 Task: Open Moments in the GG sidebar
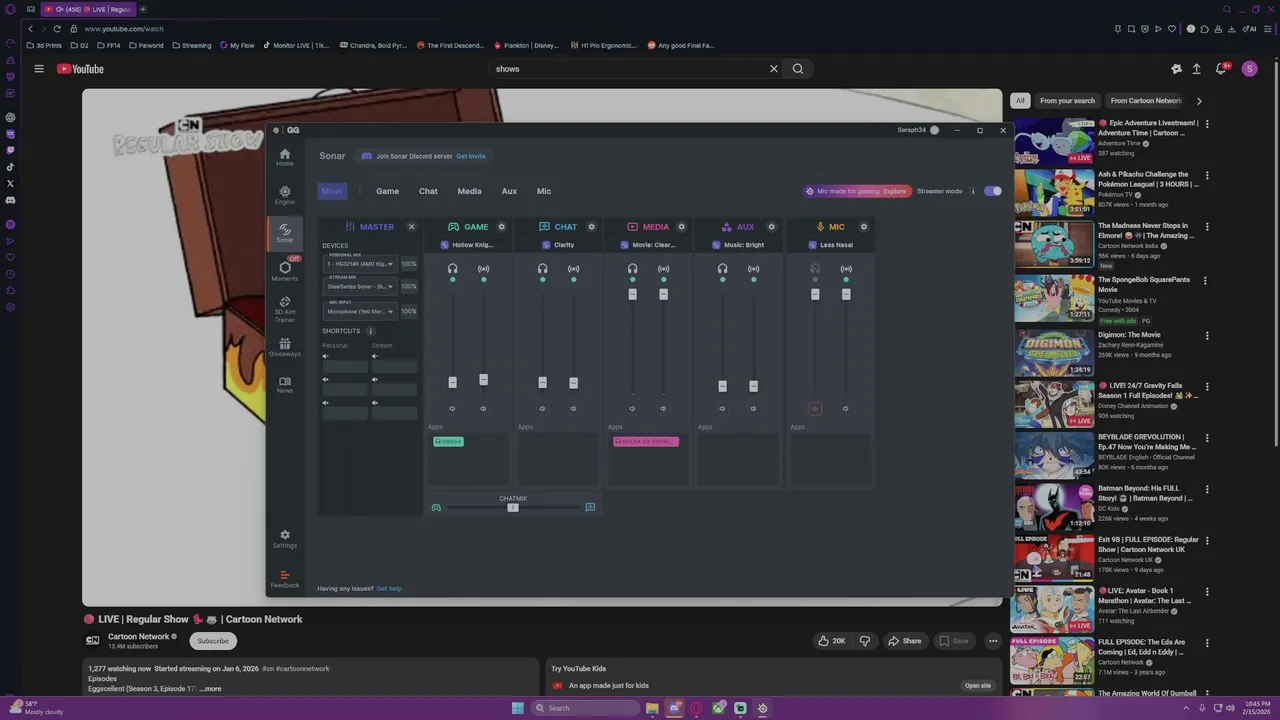tap(285, 271)
